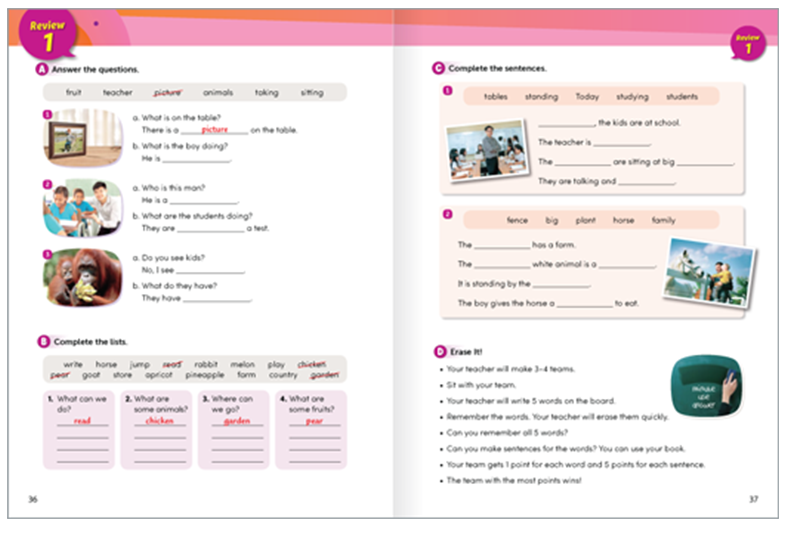The height and width of the screenshot is (533, 786).
Task: Click the chalkboard eraser illustration
Action: click(707, 387)
